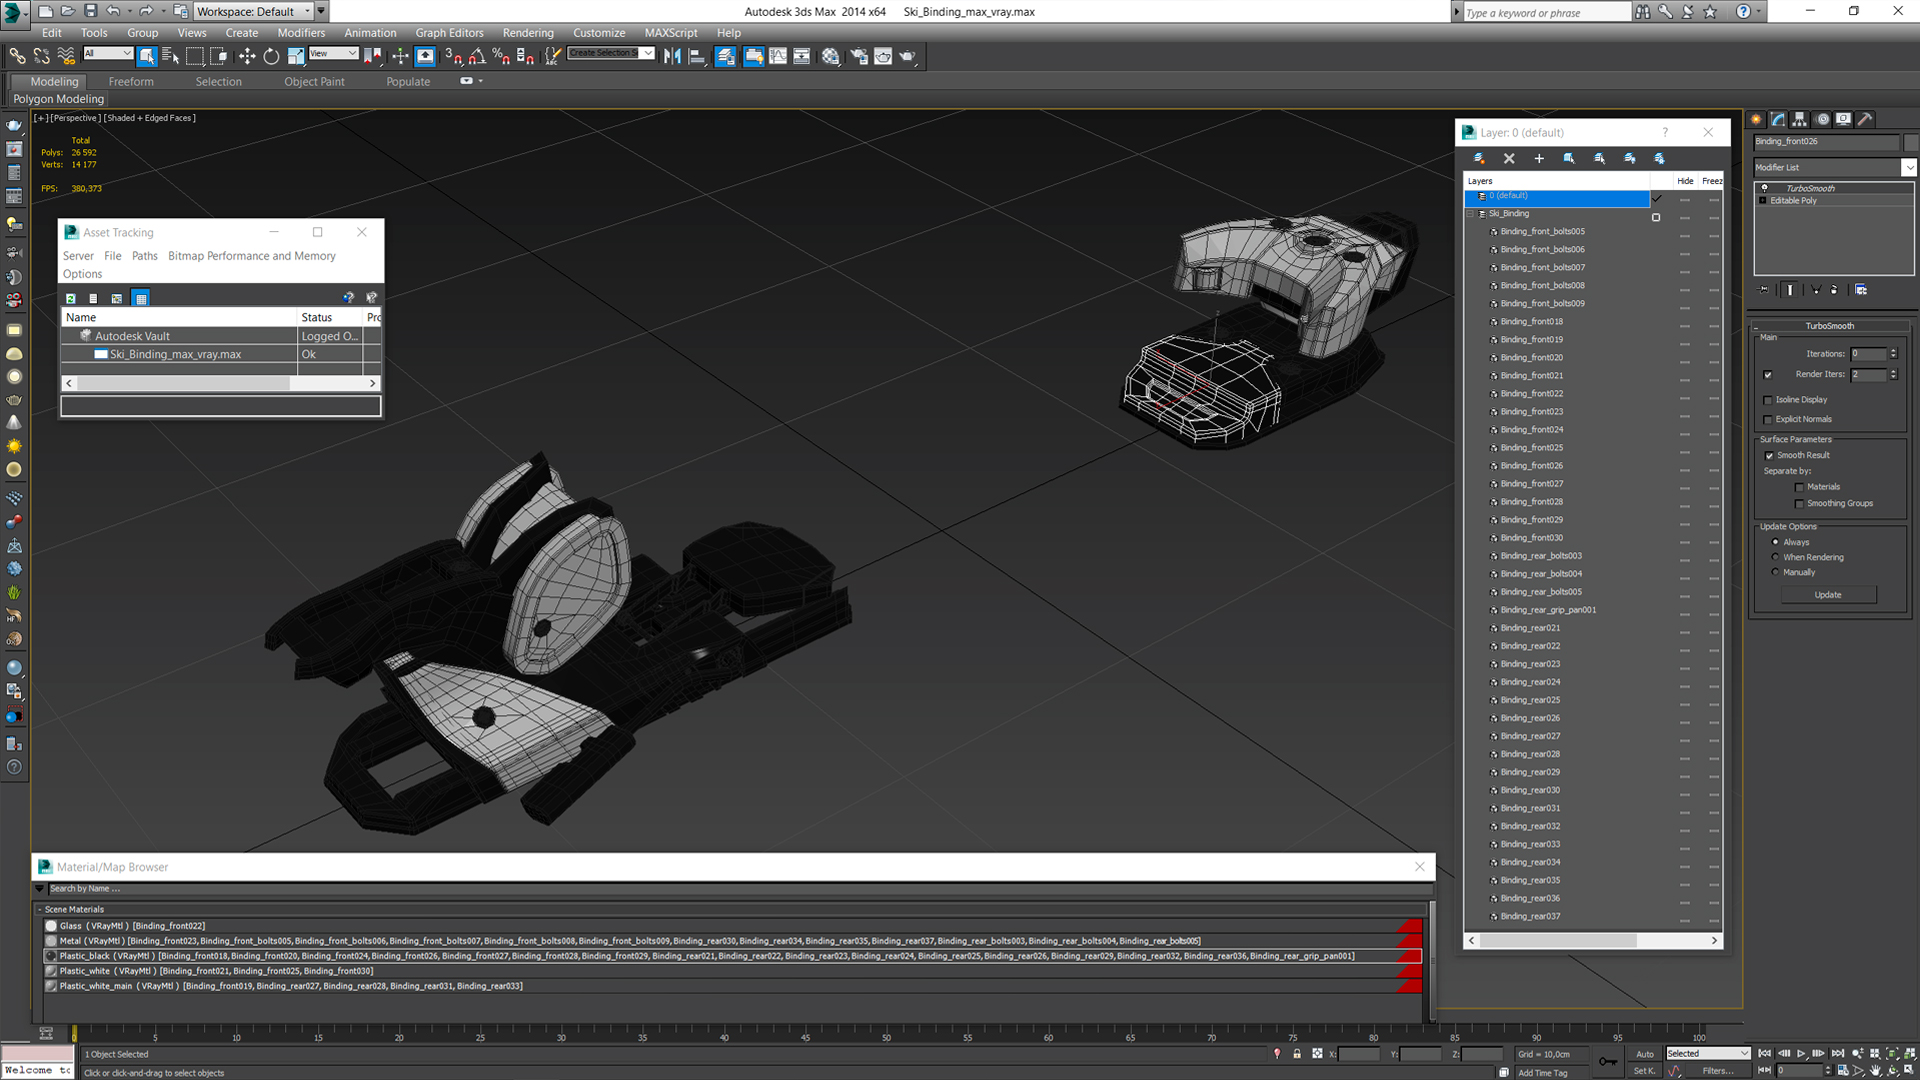Screen dimensions: 1920x1080
Task: Open the Modifier List dropdown
Action: click(x=1908, y=167)
